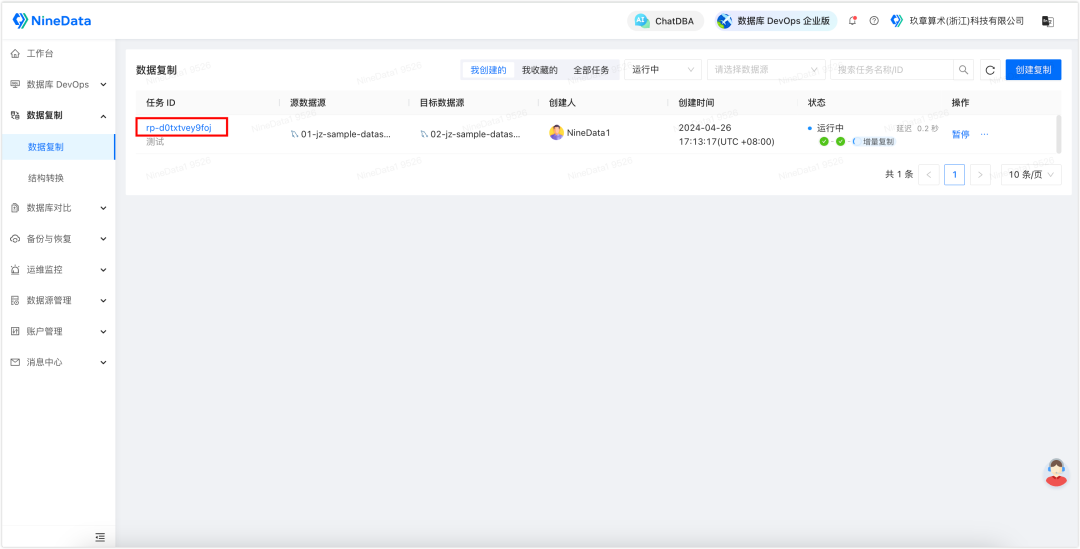
Task: Click the 数据库对比 icon
Action: pos(15,208)
